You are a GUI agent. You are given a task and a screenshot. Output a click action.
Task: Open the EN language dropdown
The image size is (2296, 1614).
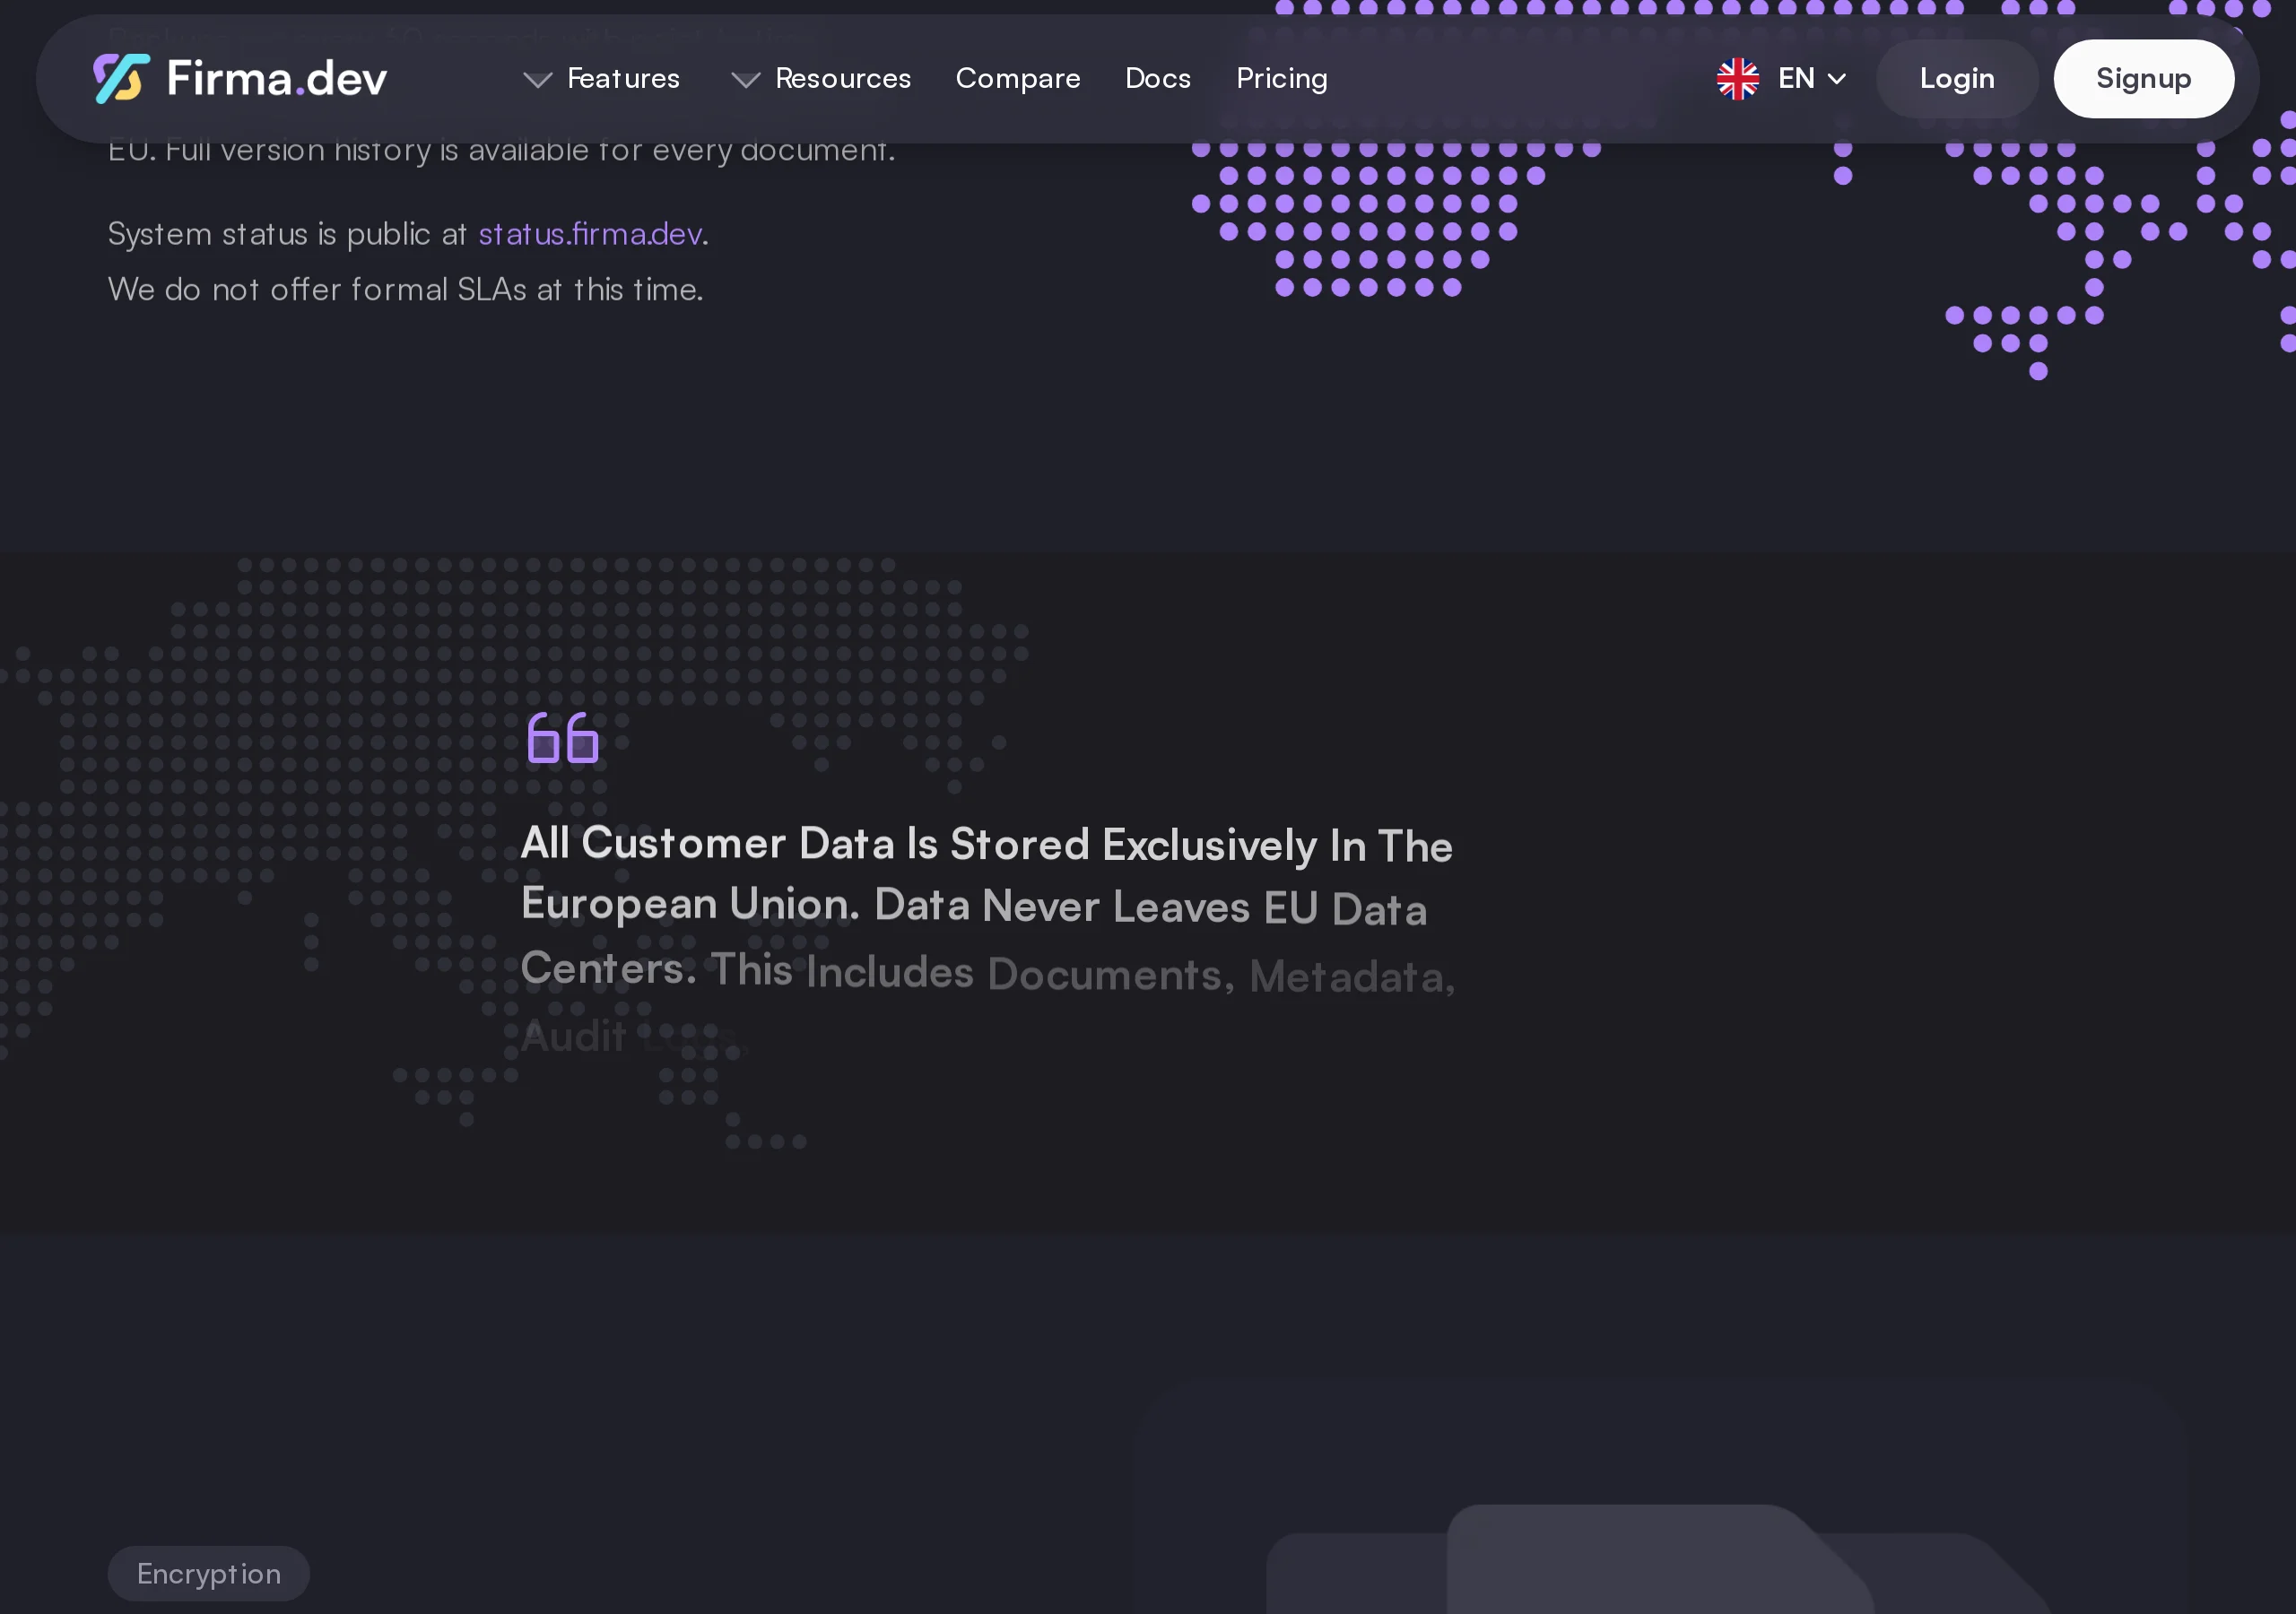(1811, 78)
